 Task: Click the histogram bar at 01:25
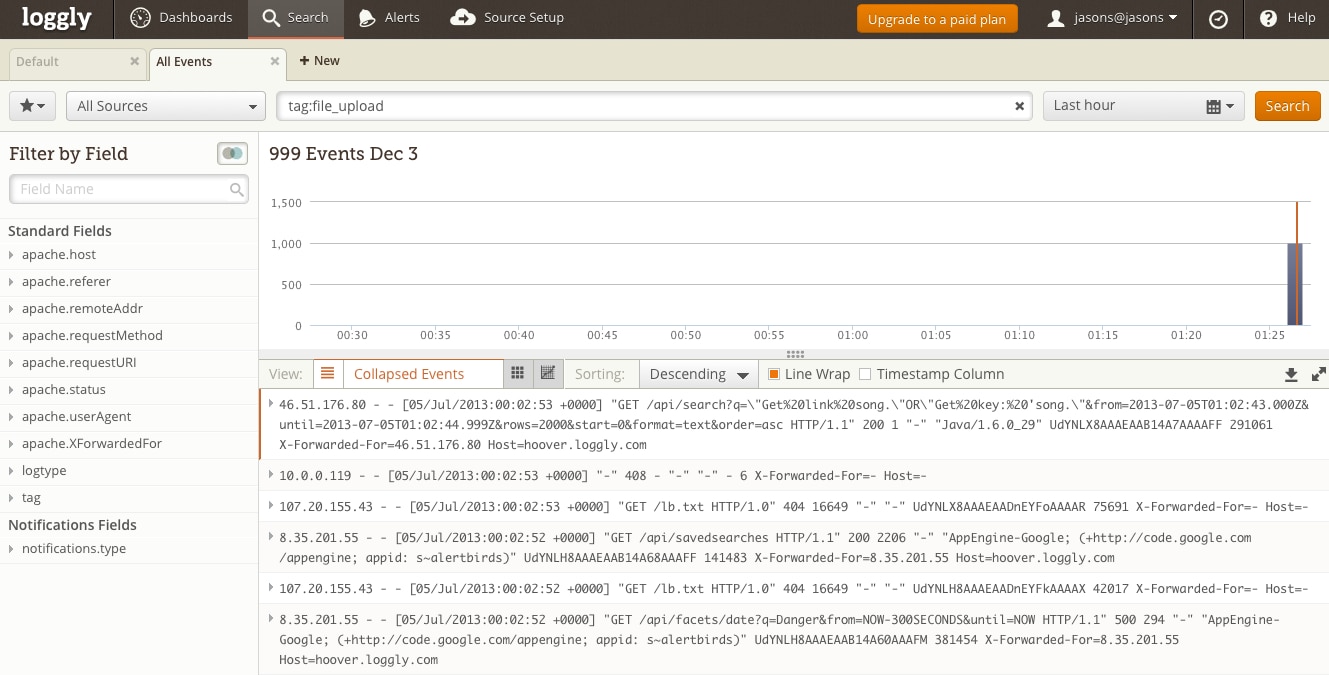(x=1294, y=284)
